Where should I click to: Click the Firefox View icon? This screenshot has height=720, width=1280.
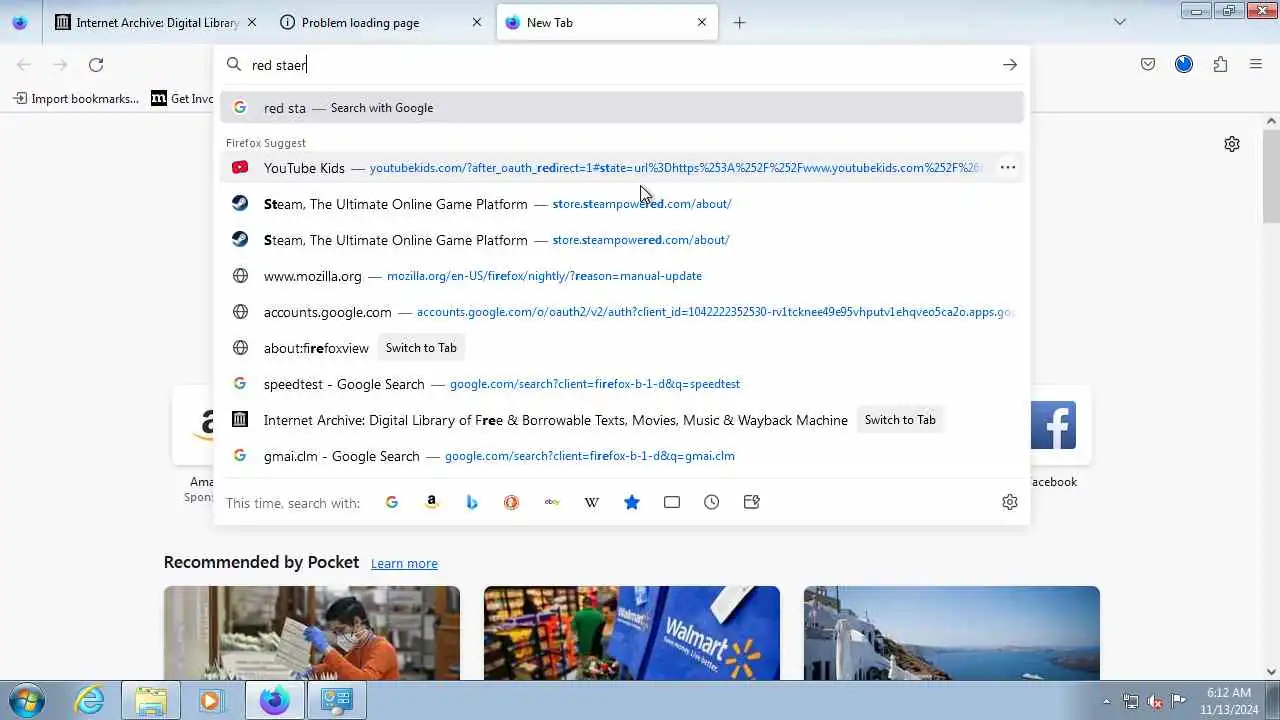pyautogui.click(x=20, y=22)
